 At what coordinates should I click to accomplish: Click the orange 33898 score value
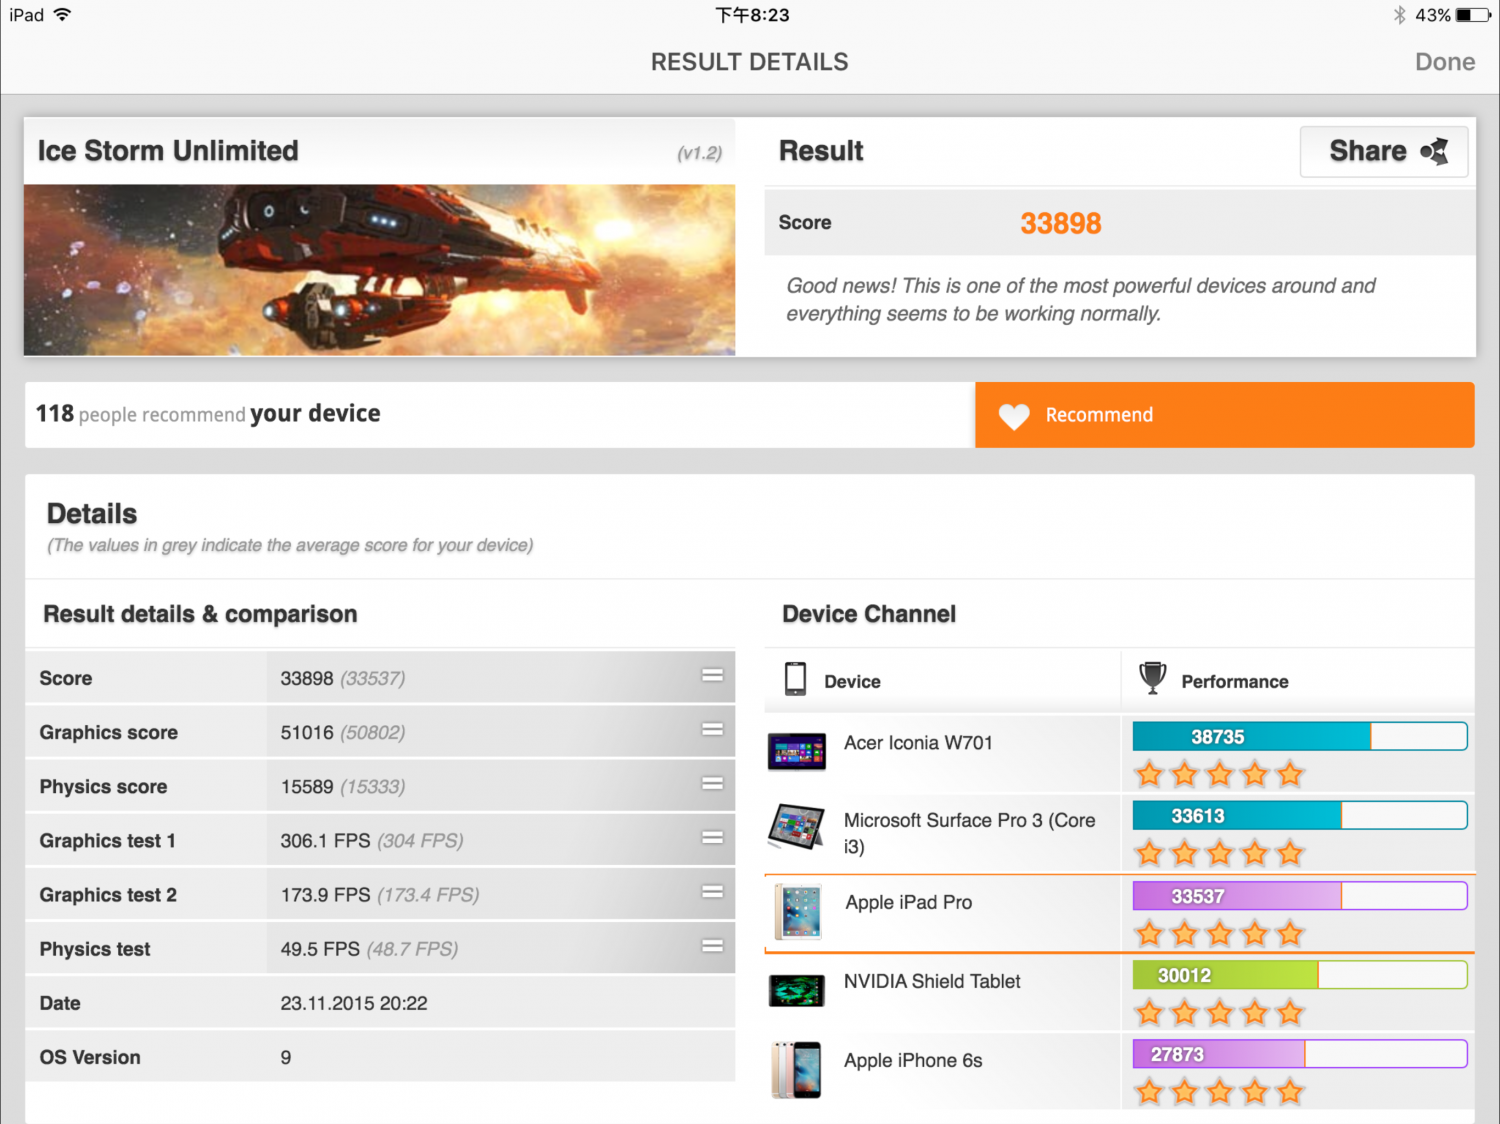[x=1060, y=223]
